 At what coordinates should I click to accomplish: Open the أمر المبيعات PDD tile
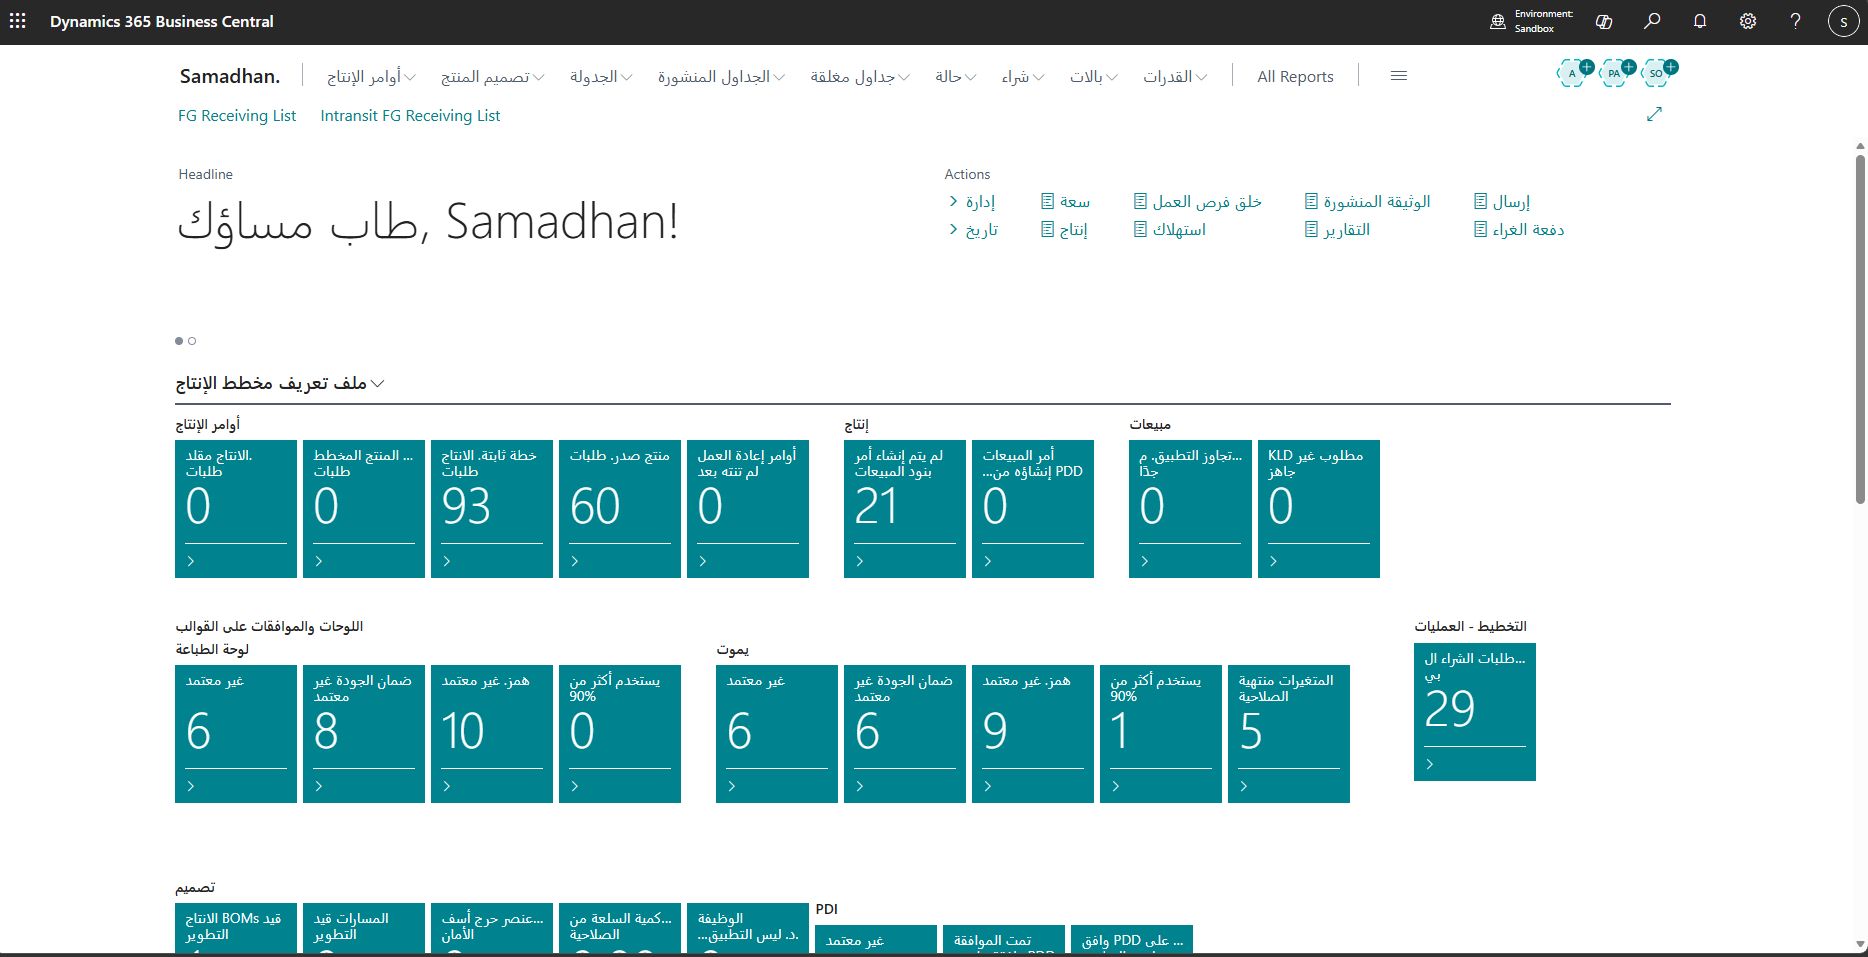(1033, 509)
